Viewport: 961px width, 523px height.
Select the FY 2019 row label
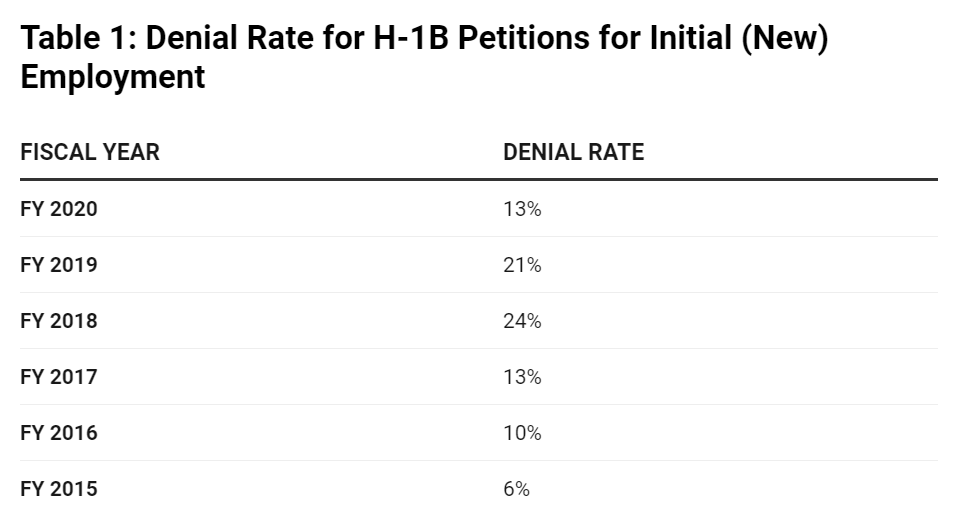(59, 265)
